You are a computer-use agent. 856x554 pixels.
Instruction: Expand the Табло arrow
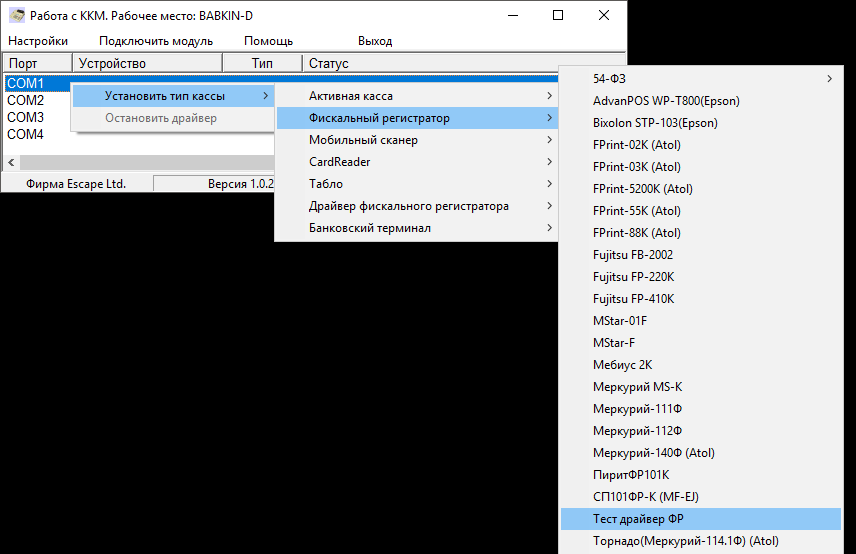[549, 184]
